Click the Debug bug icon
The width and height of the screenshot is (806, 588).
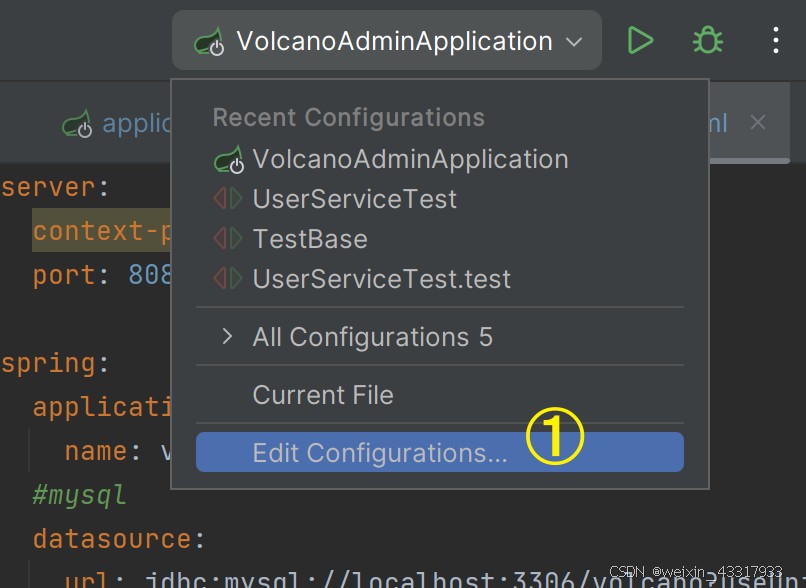coord(708,41)
